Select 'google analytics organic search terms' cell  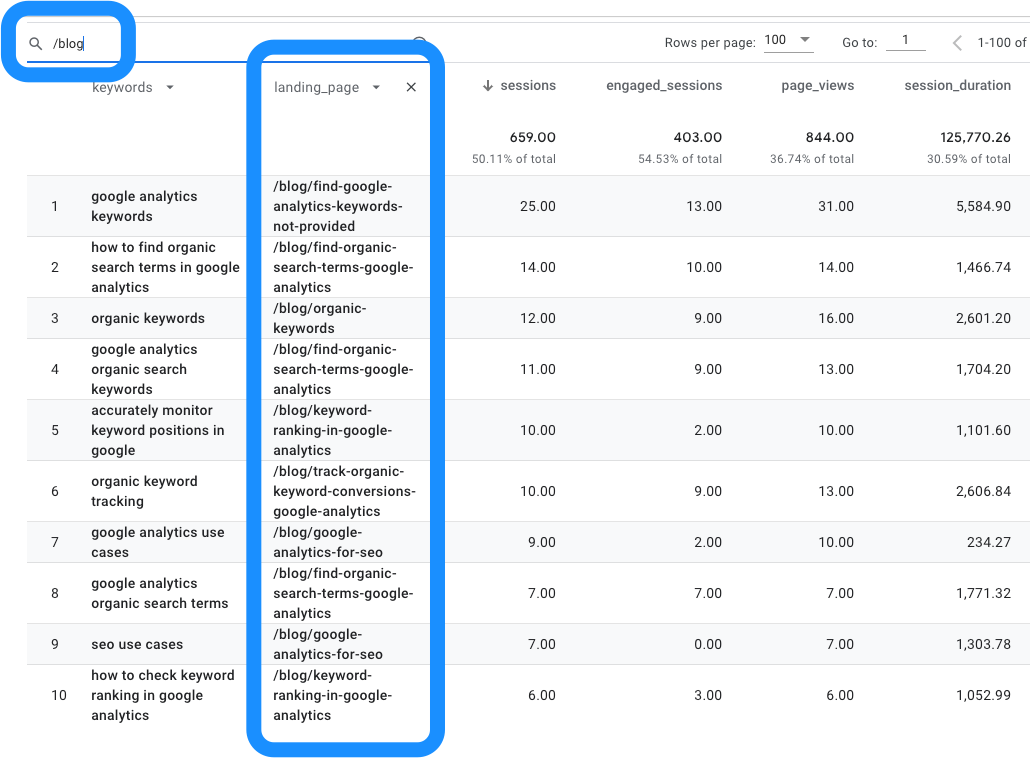click(160, 593)
